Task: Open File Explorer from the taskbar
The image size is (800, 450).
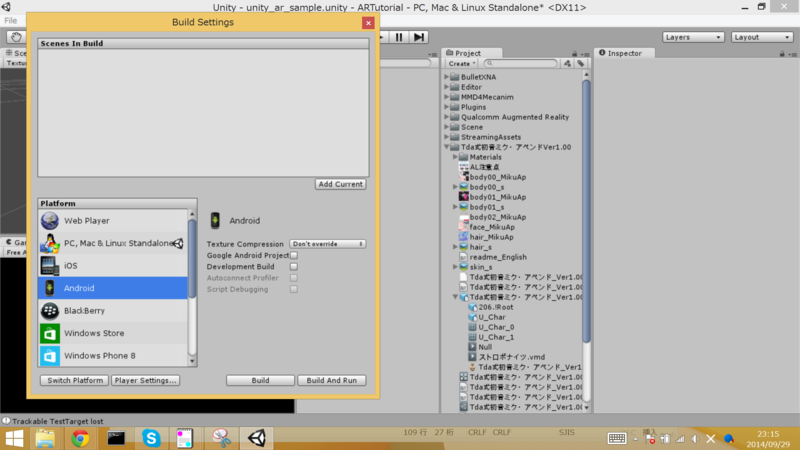Action: (45, 438)
